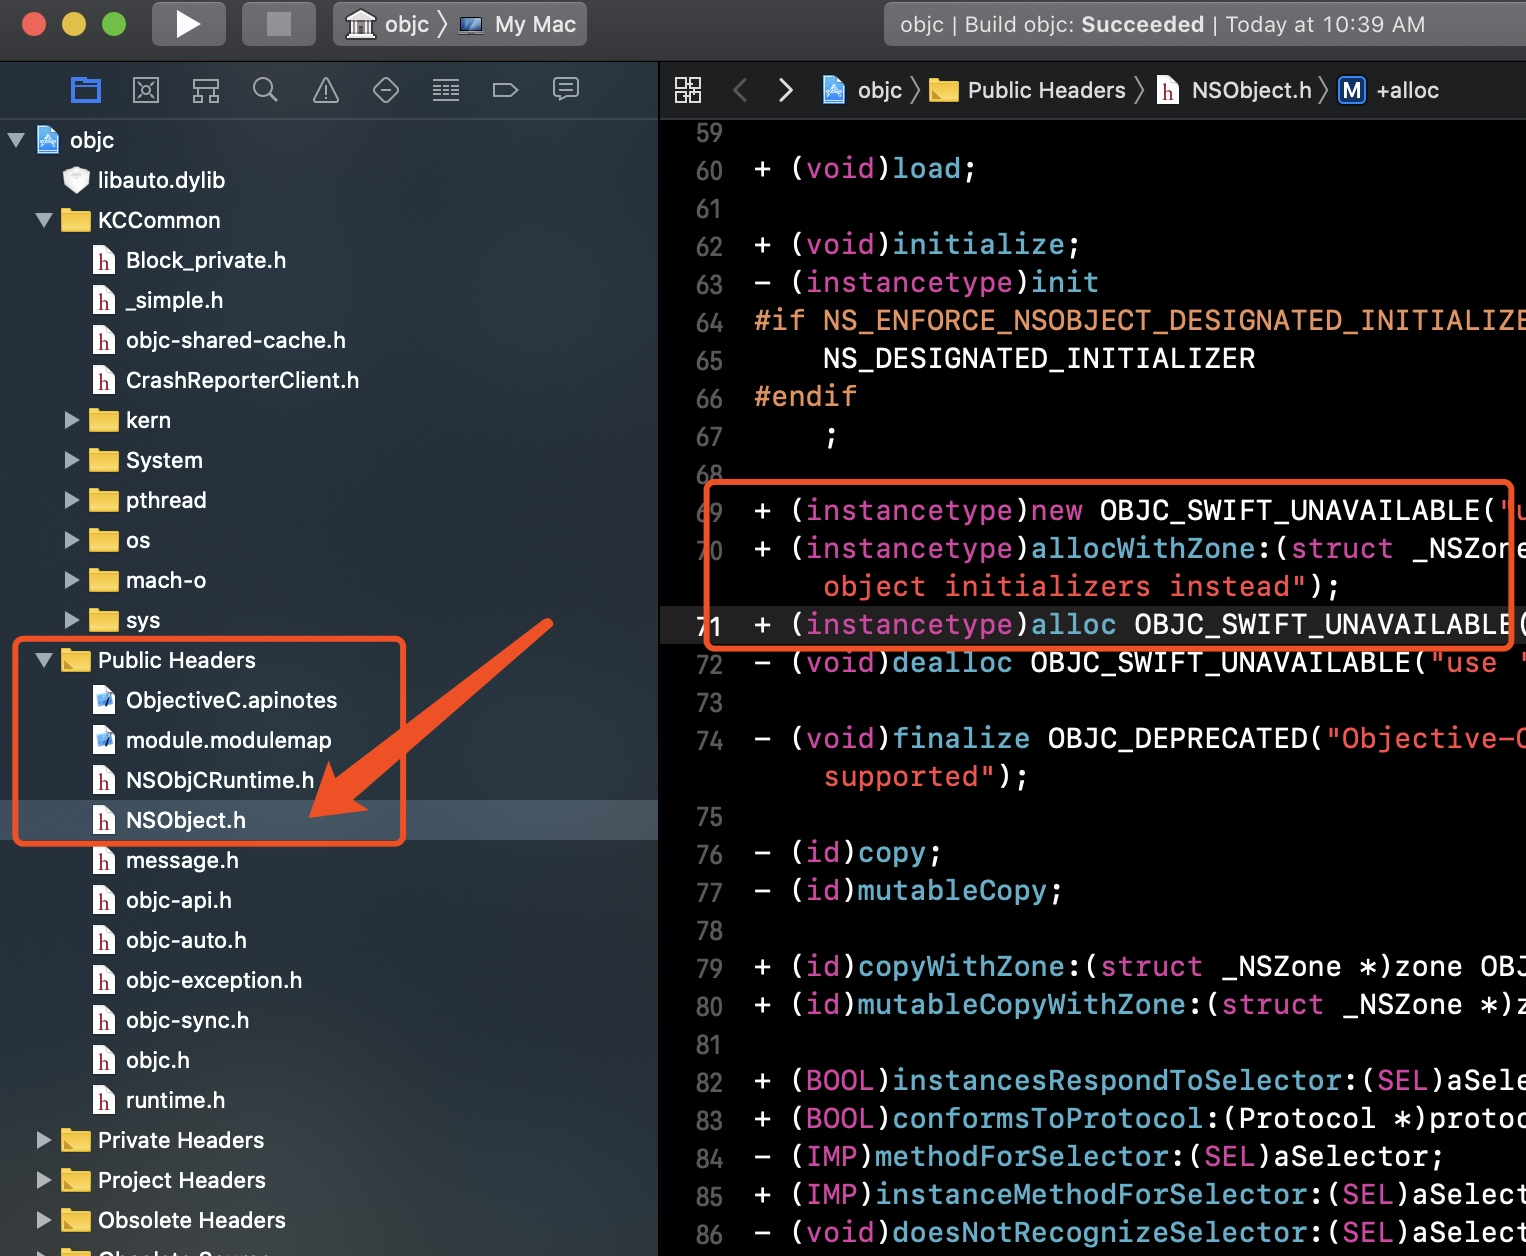Open runtime.h file
The width and height of the screenshot is (1526, 1256).
[x=329, y=1100]
